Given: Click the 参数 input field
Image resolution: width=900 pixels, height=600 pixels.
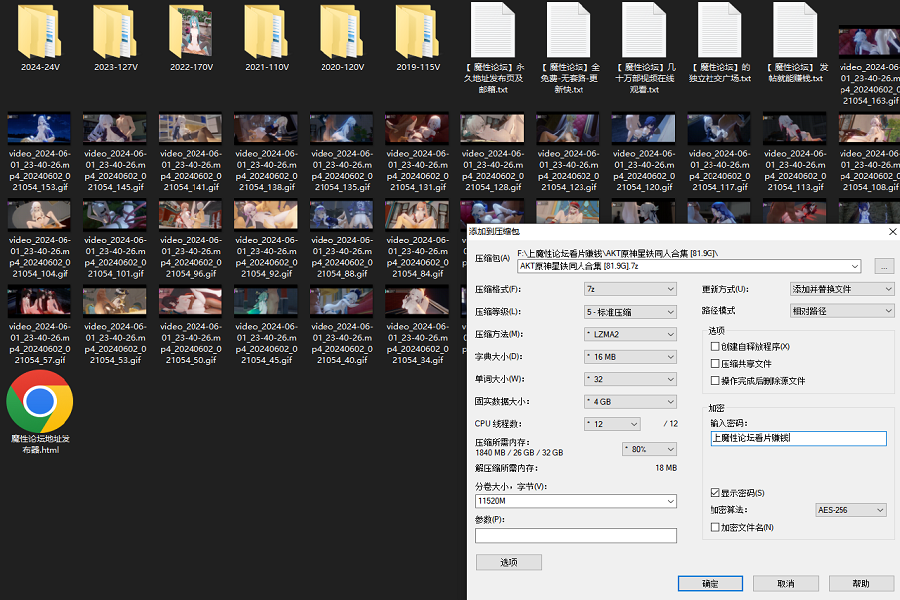Looking at the screenshot, I should (x=576, y=536).
